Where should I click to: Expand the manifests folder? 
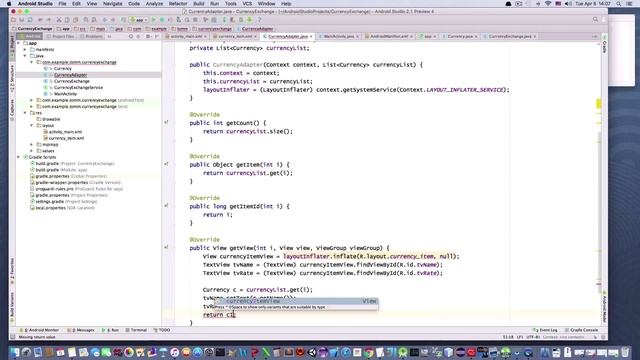point(25,49)
